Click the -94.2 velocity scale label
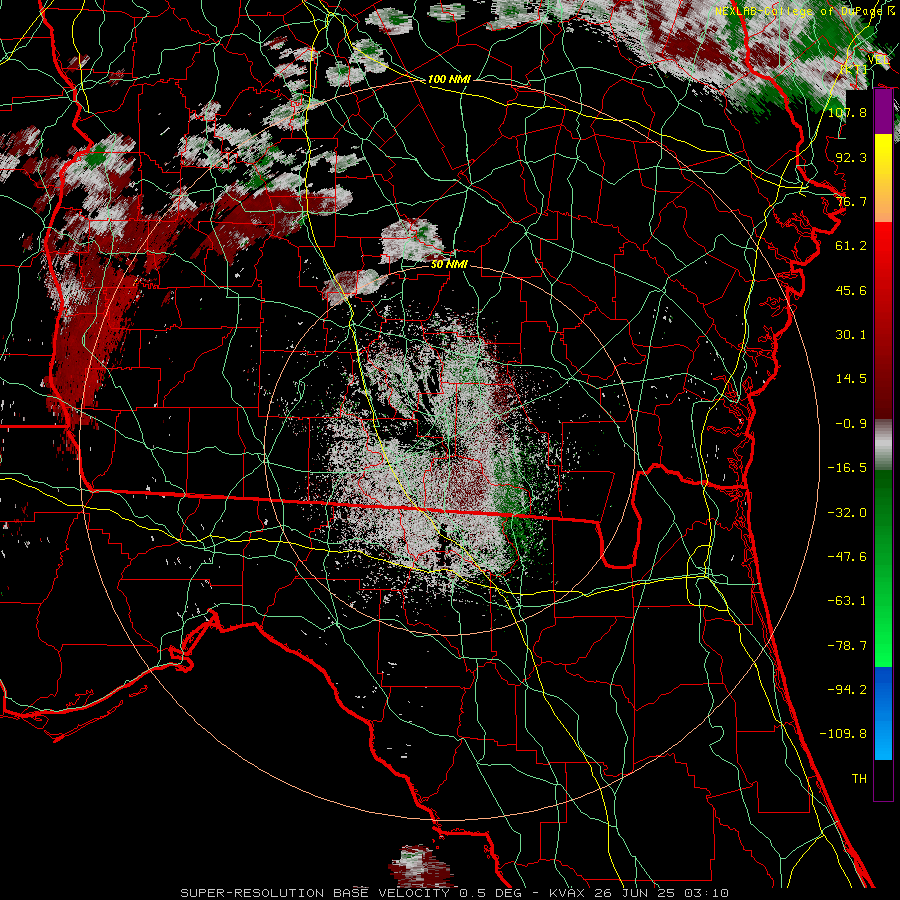 click(847, 690)
